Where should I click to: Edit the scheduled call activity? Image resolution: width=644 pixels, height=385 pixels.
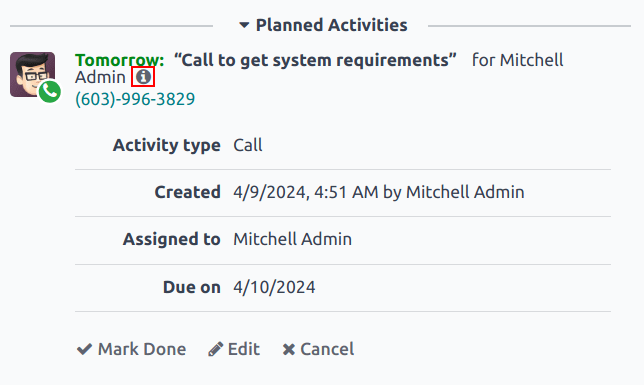pos(234,349)
